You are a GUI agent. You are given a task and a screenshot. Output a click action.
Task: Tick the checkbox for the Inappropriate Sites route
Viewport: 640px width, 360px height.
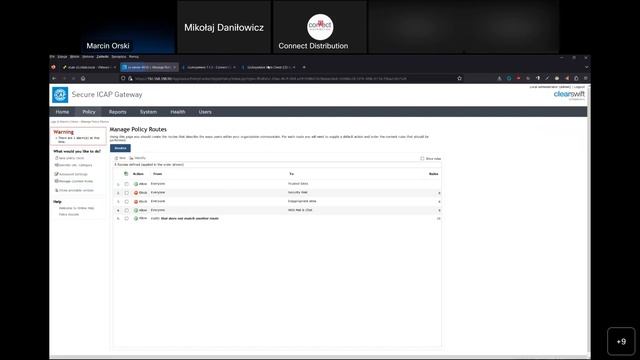[x=127, y=202]
